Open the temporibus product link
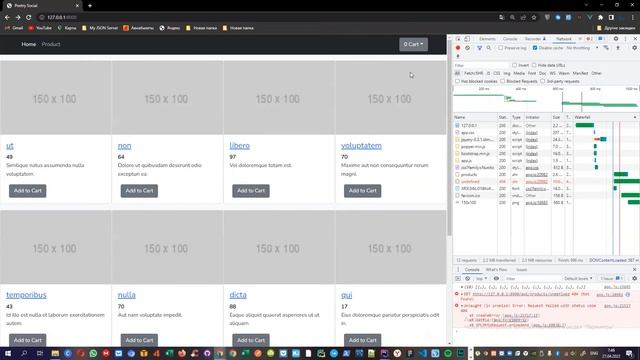 [26, 295]
